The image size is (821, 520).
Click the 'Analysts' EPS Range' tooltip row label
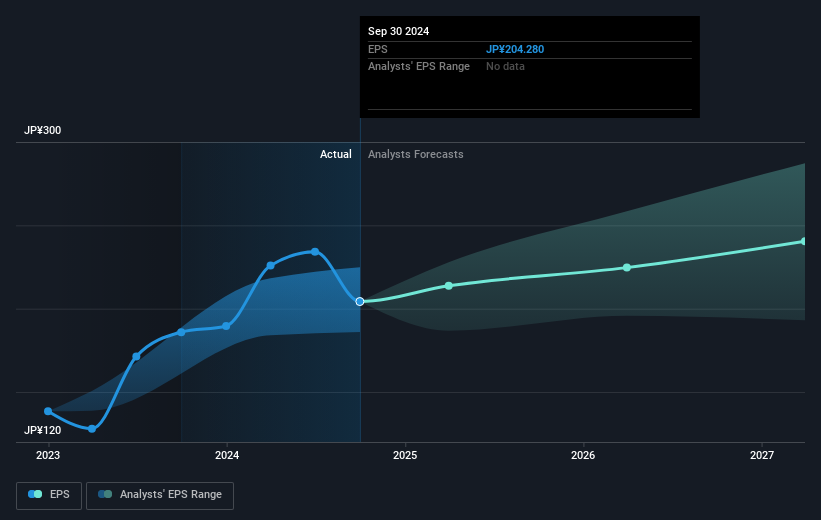[x=419, y=67]
